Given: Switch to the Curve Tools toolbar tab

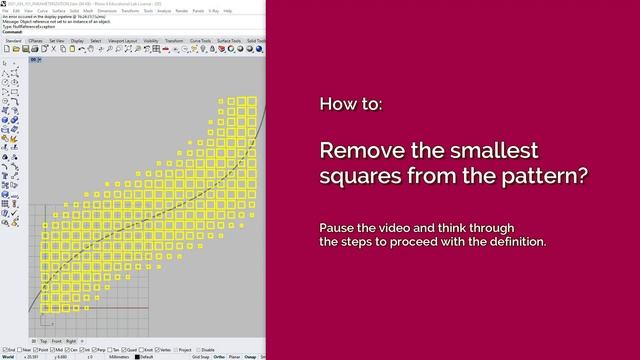Looking at the screenshot, I should pos(200,41).
